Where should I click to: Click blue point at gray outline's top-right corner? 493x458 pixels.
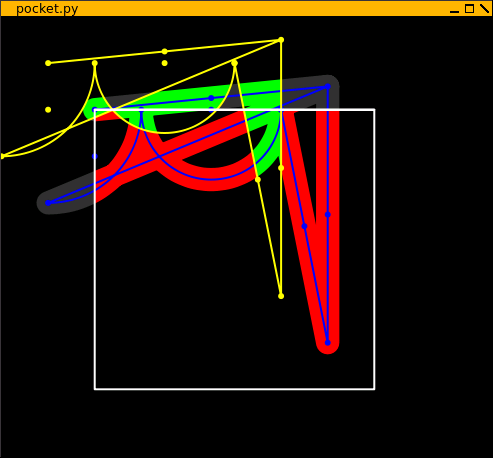pyautogui.click(x=328, y=87)
